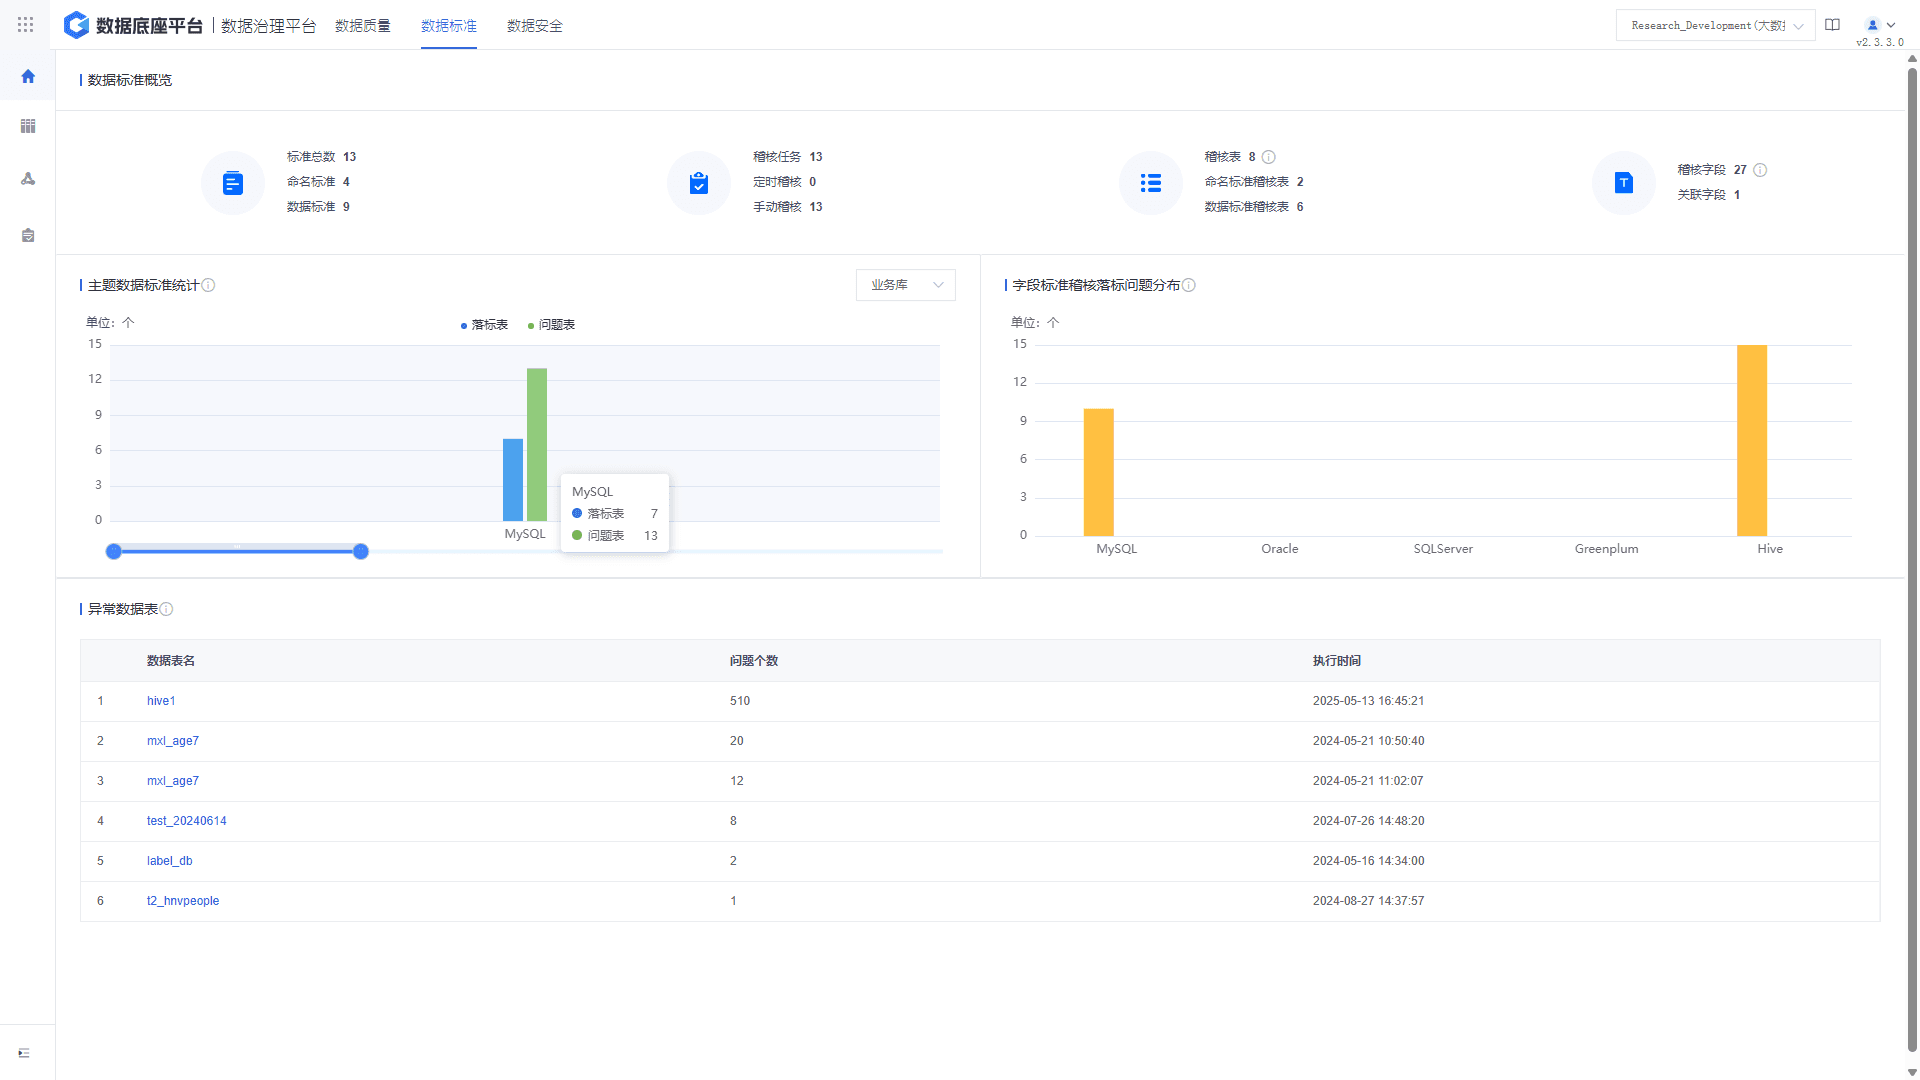Show info icon next to 主题数据标准统计
This screenshot has width=1920, height=1080.
pos(208,285)
